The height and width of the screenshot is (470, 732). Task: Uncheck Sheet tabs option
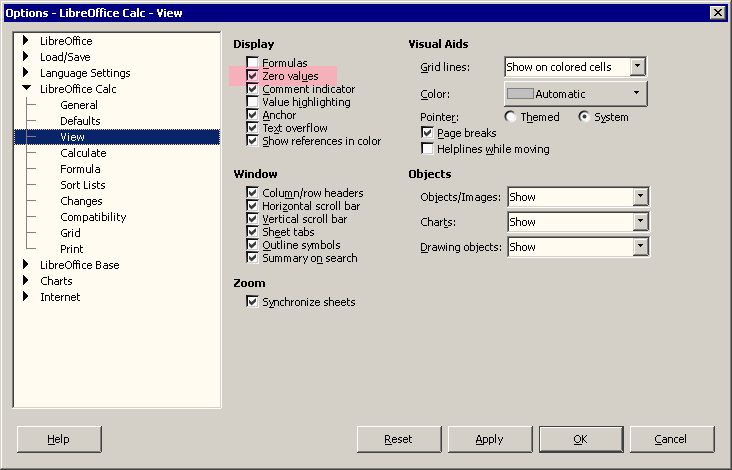click(253, 232)
